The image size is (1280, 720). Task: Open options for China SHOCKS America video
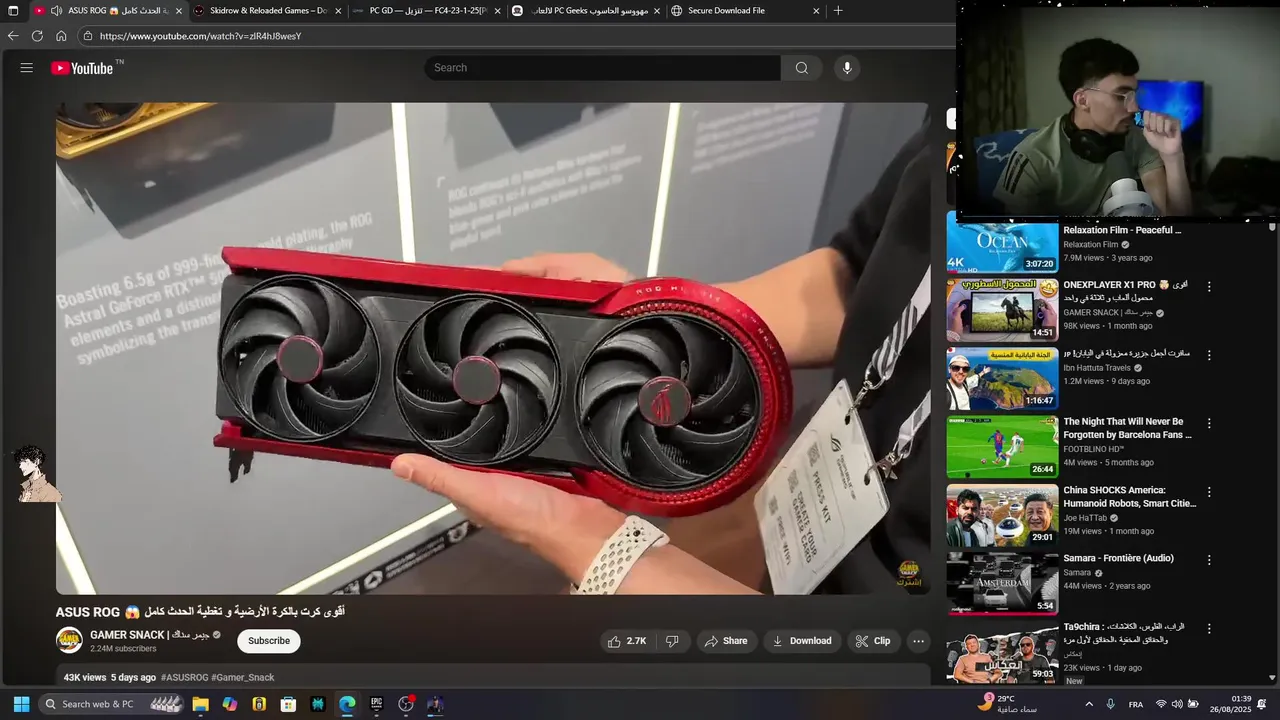coord(1209,492)
